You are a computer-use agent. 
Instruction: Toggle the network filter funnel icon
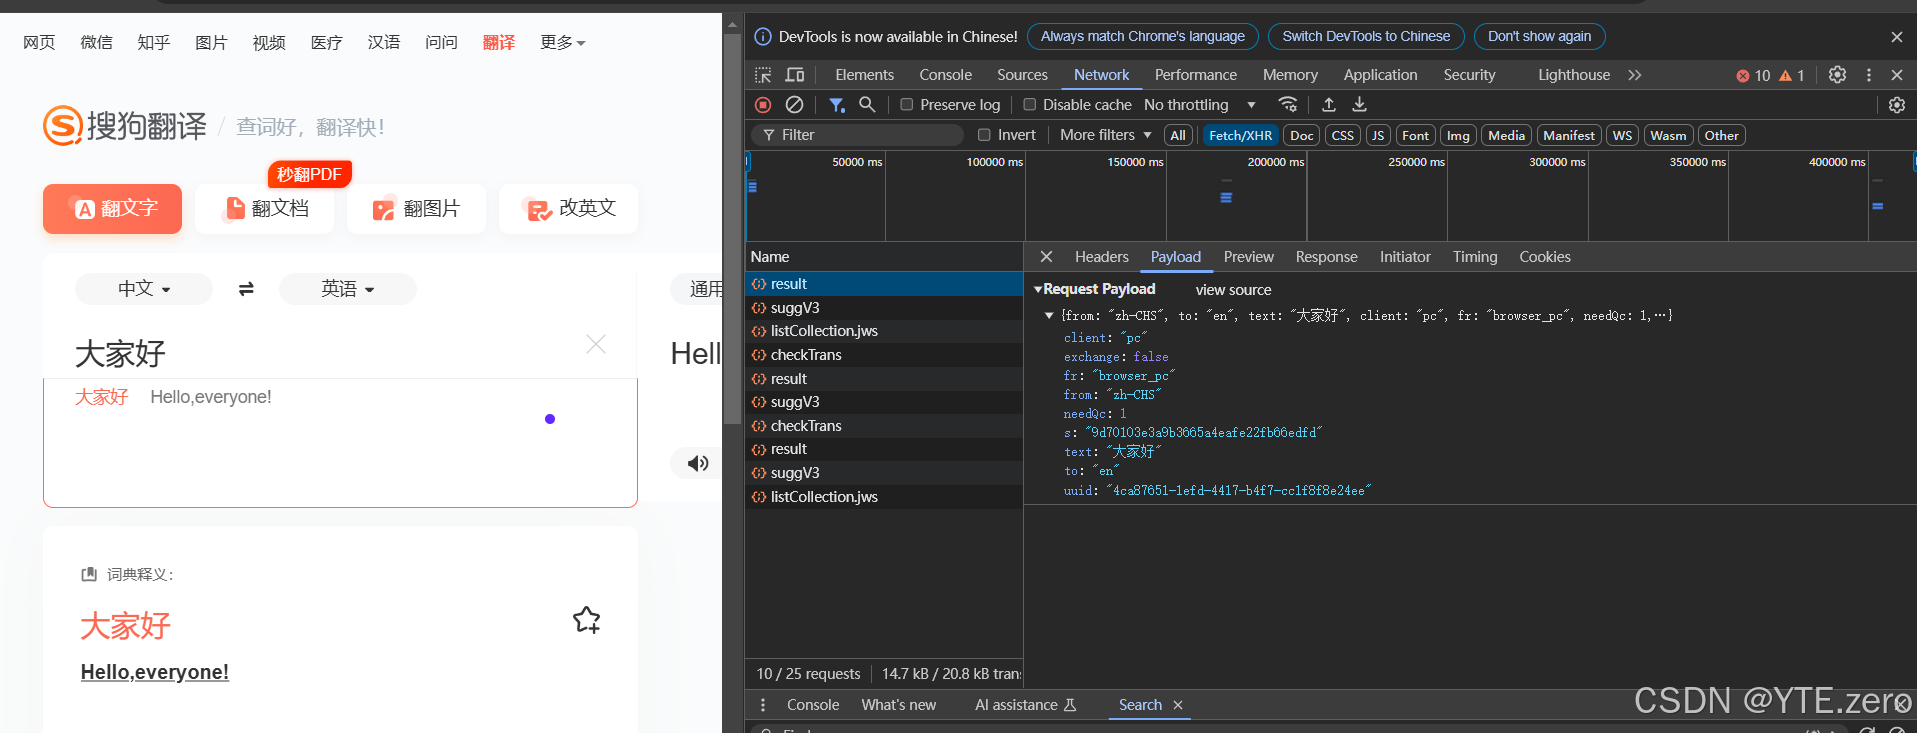click(837, 105)
